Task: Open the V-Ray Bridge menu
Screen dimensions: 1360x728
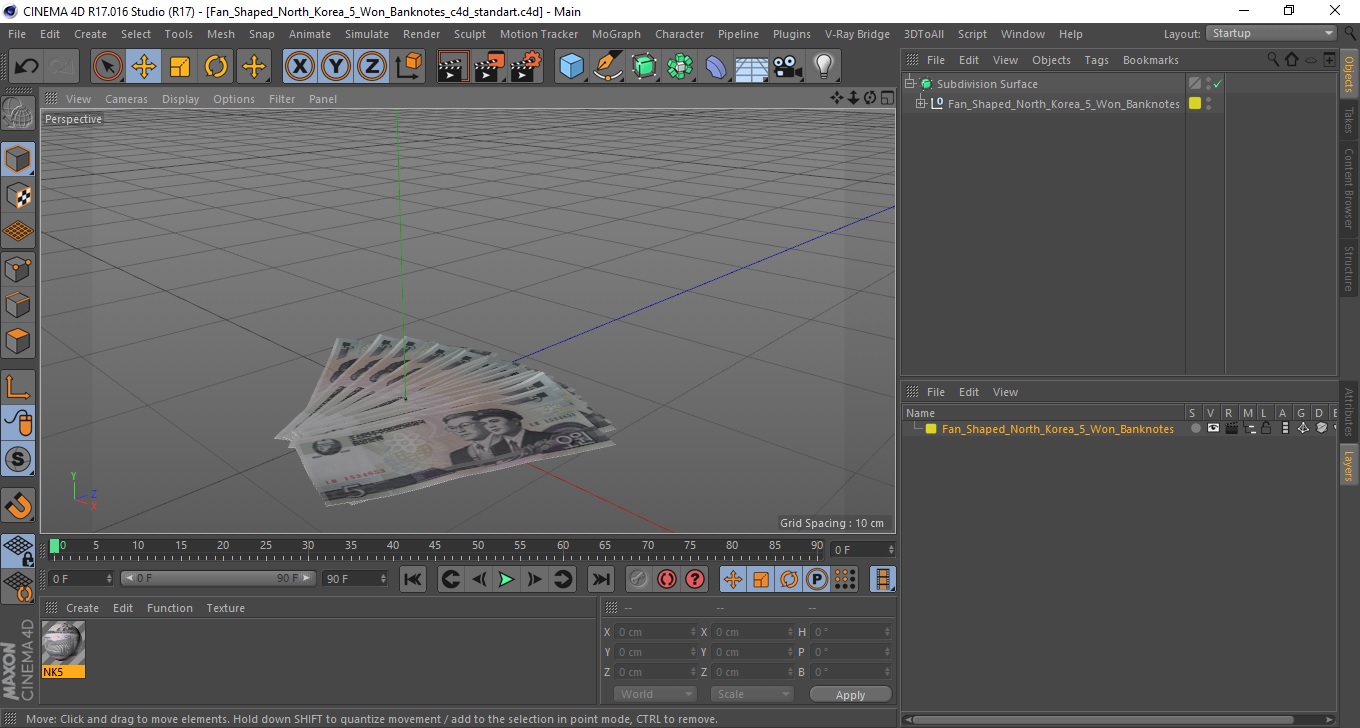Action: [857, 34]
